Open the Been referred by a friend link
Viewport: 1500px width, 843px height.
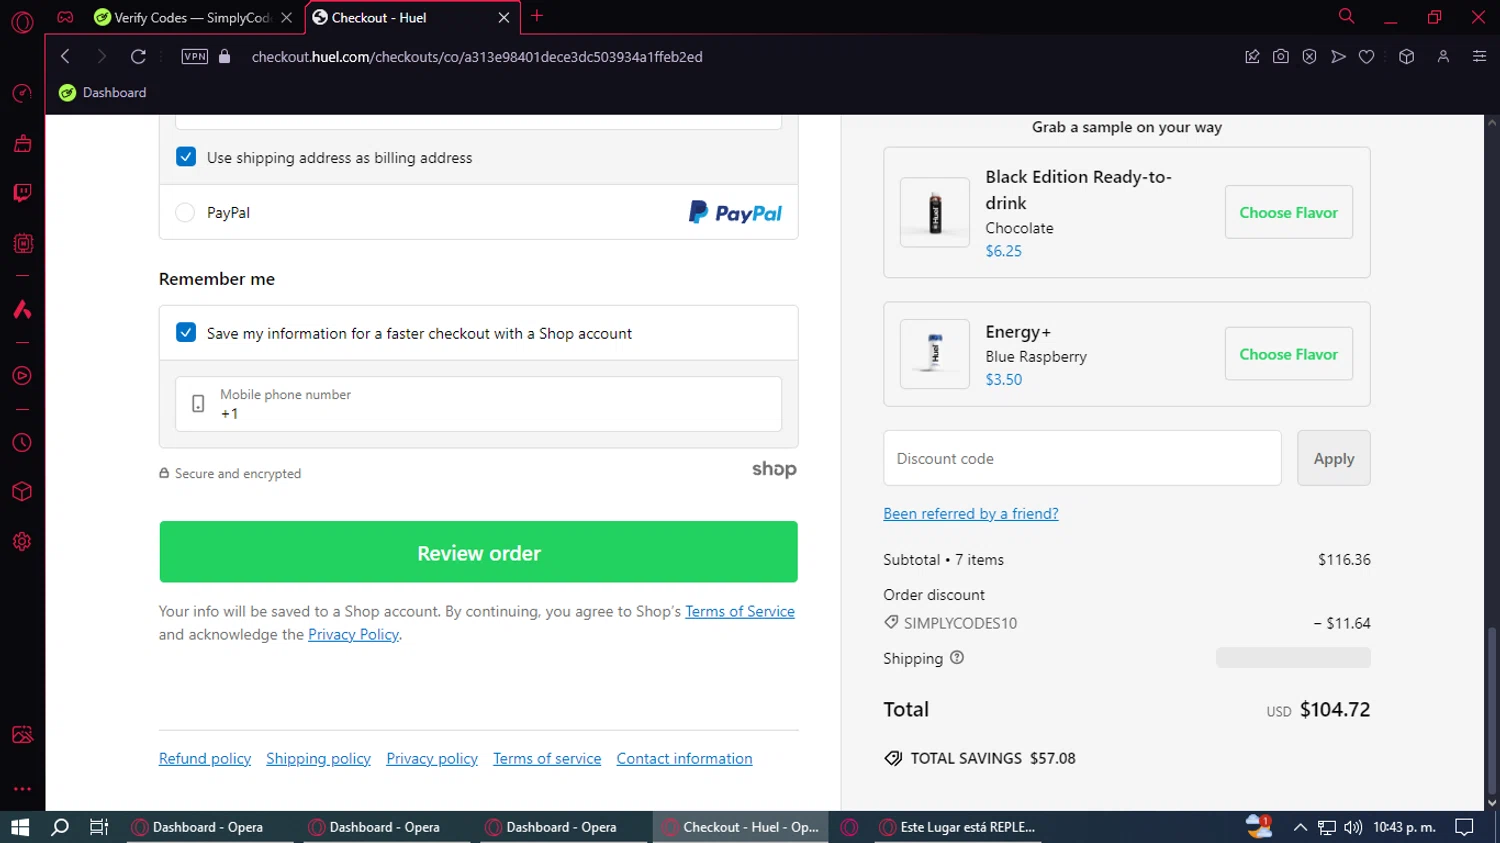pos(970,514)
